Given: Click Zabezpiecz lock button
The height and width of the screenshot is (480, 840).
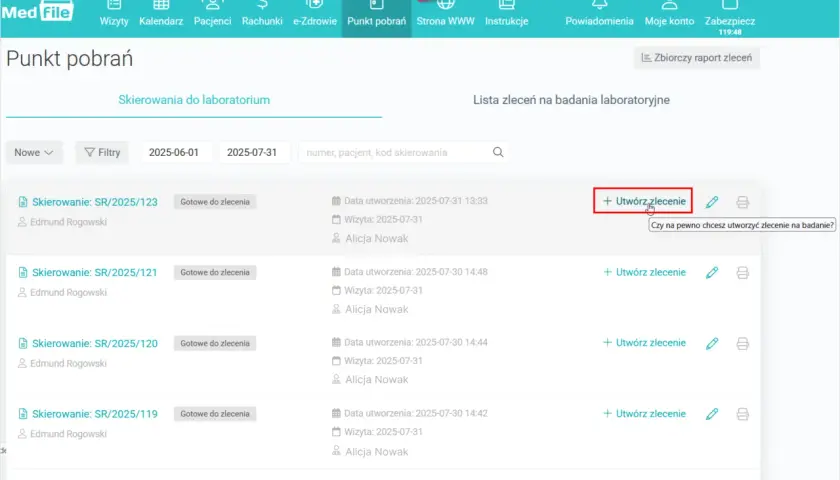Looking at the screenshot, I should tap(730, 16).
